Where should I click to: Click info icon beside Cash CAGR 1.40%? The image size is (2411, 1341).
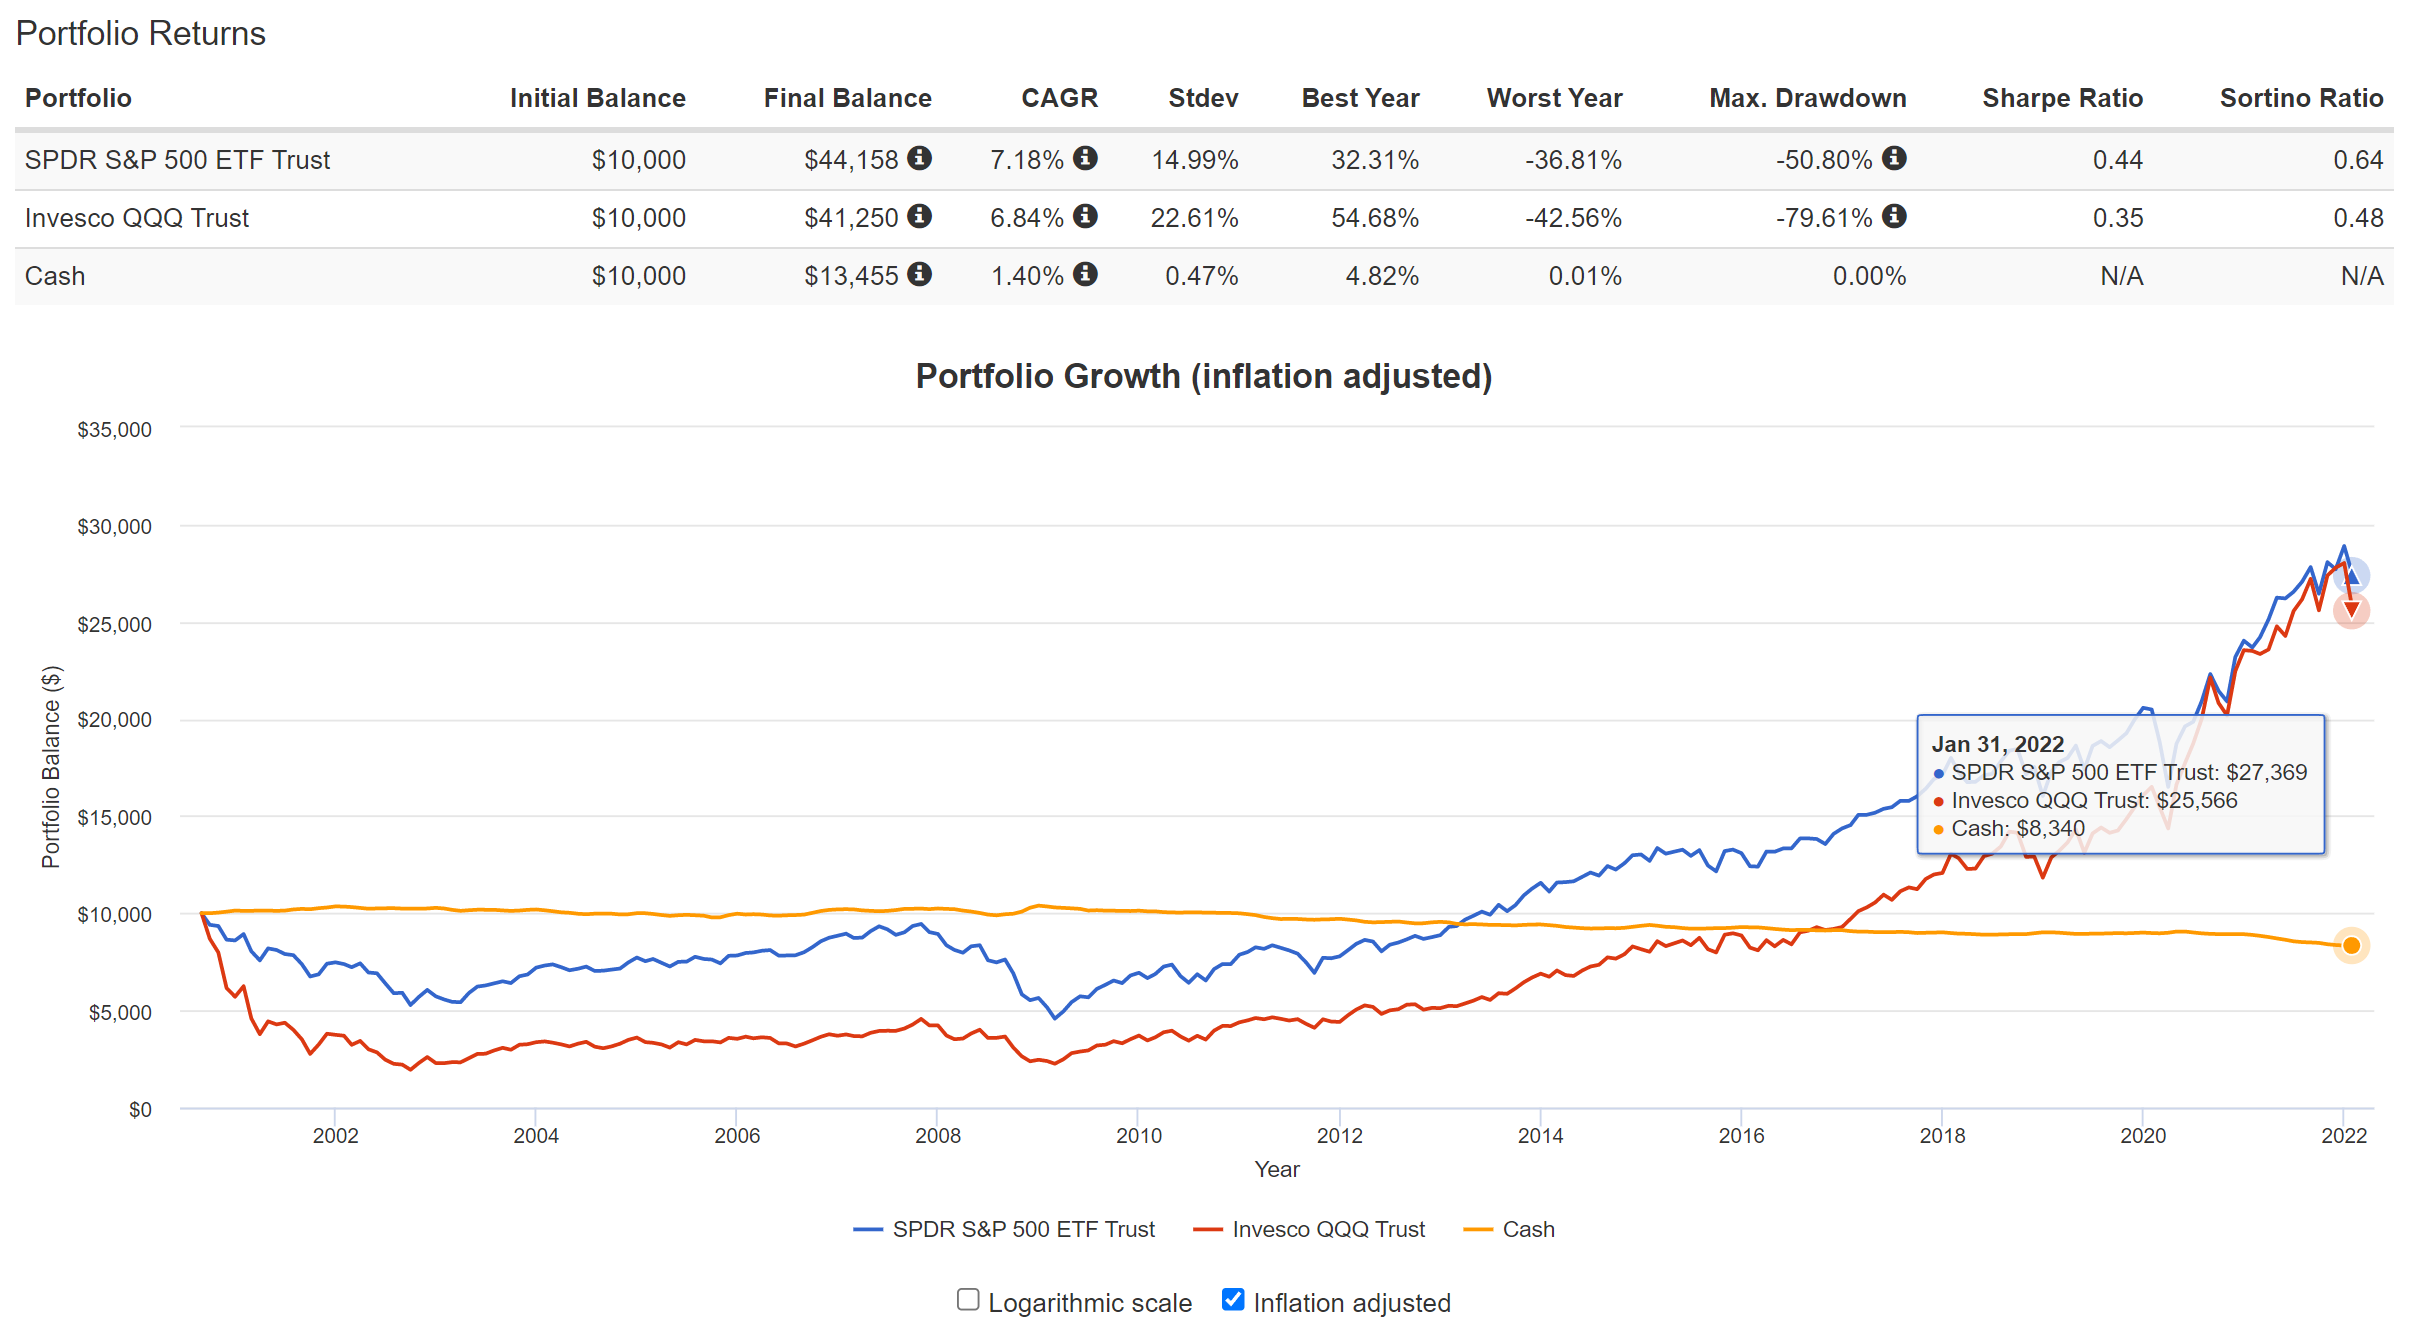1085,274
